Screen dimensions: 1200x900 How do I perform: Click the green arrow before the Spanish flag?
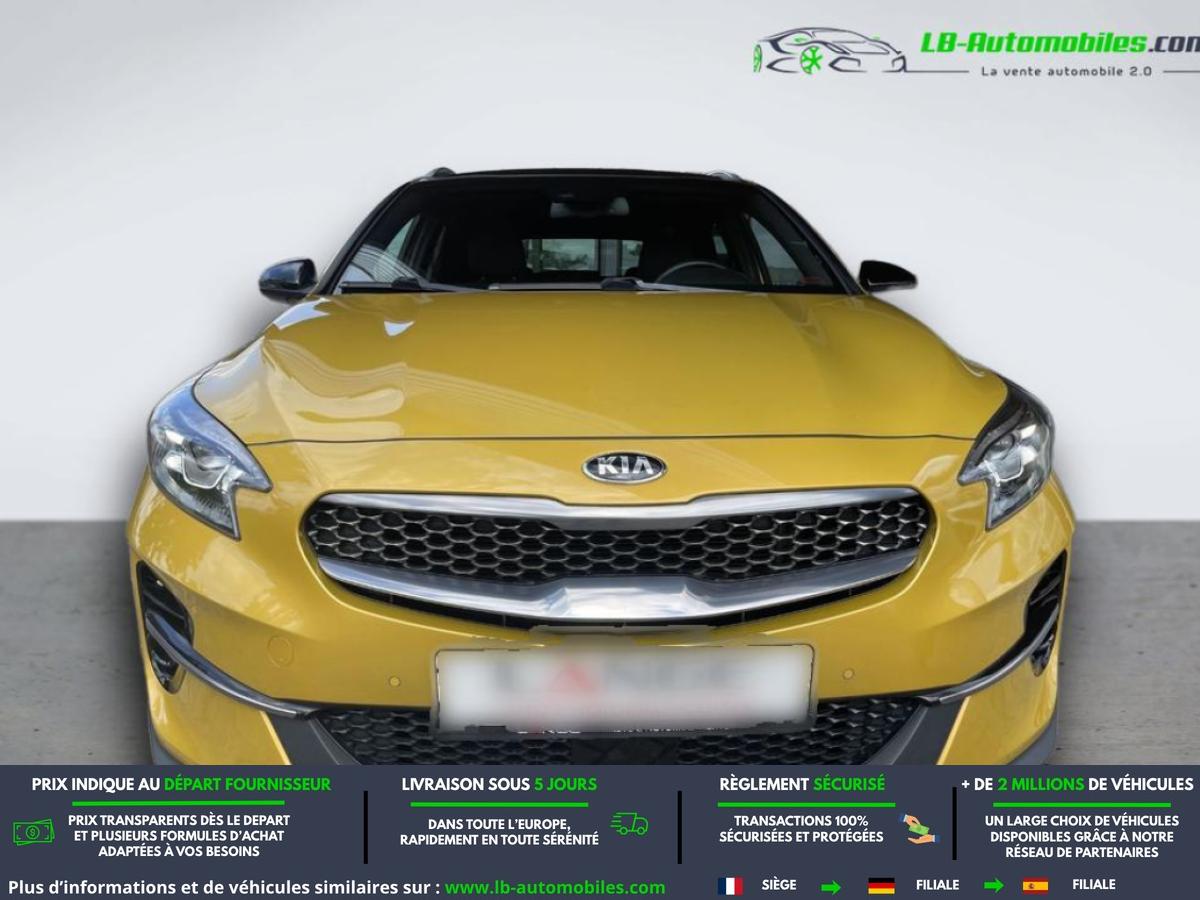[x=993, y=886]
